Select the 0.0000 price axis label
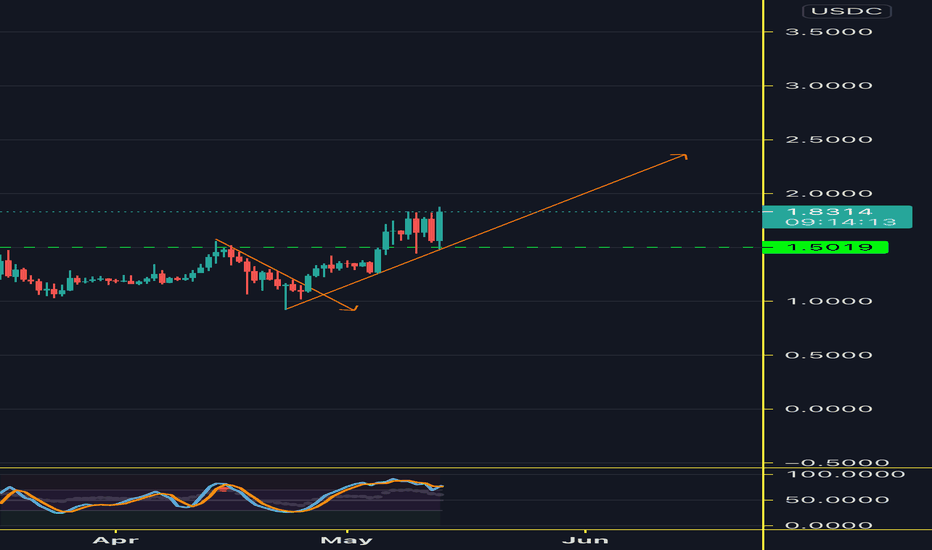Viewport: 932px width, 550px height. tap(829, 409)
